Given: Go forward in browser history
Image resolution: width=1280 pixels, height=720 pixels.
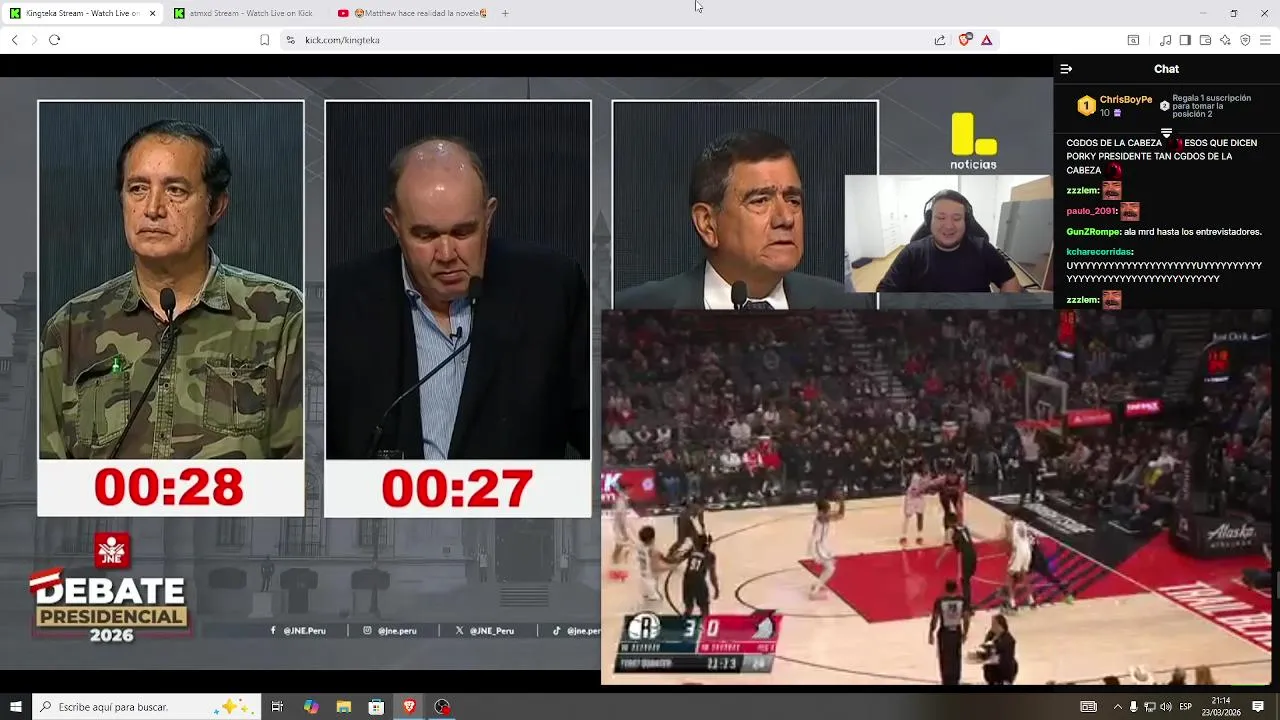Looking at the screenshot, I should tap(34, 40).
